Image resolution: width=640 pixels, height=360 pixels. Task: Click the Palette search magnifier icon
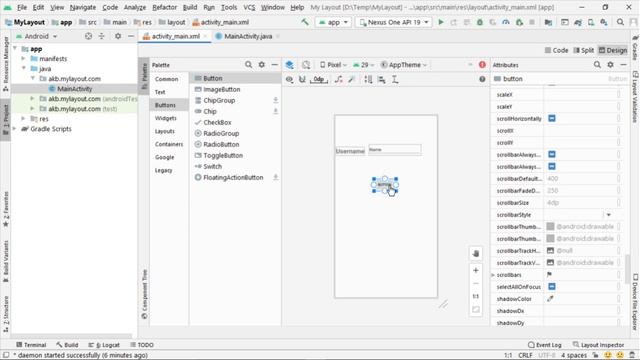[x=249, y=65]
